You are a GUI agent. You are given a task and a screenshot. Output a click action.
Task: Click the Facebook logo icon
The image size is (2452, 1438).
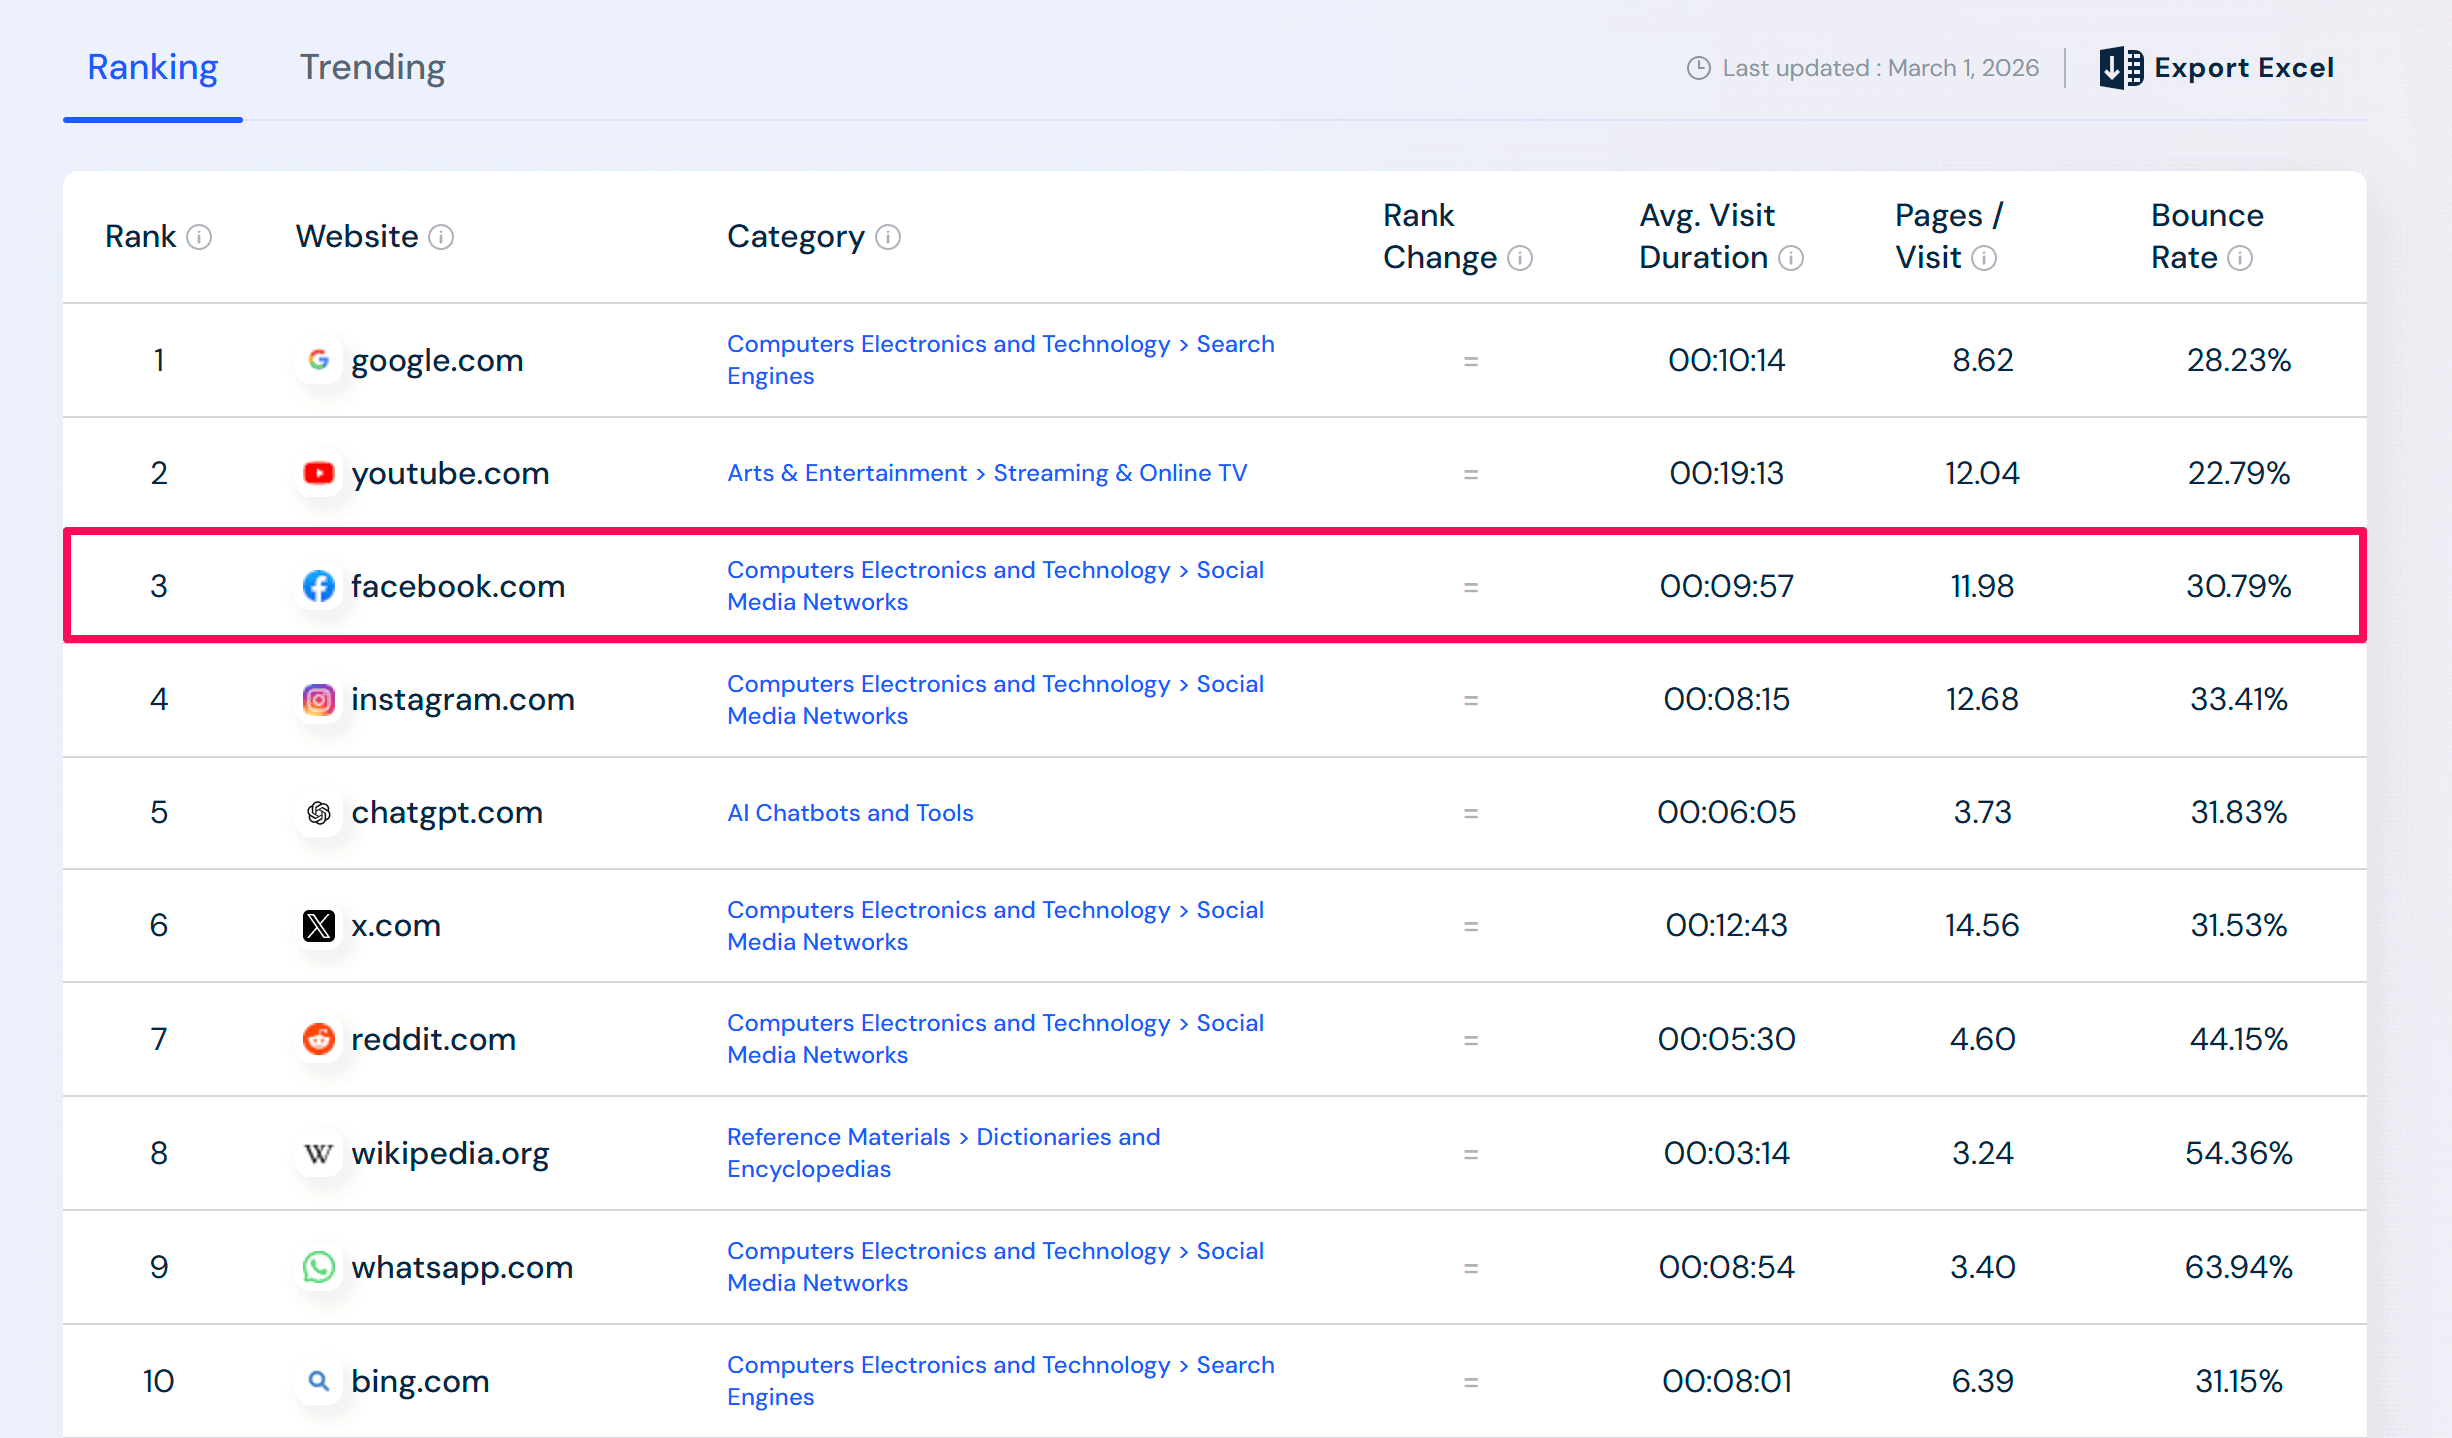[318, 586]
